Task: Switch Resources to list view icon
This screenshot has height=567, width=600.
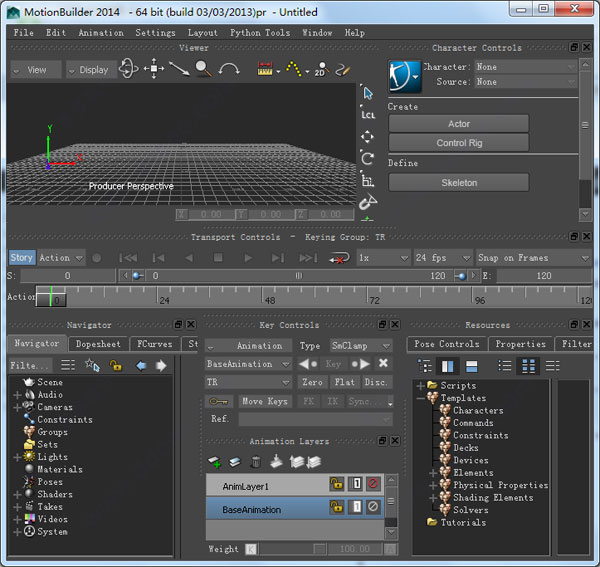Action: click(504, 366)
